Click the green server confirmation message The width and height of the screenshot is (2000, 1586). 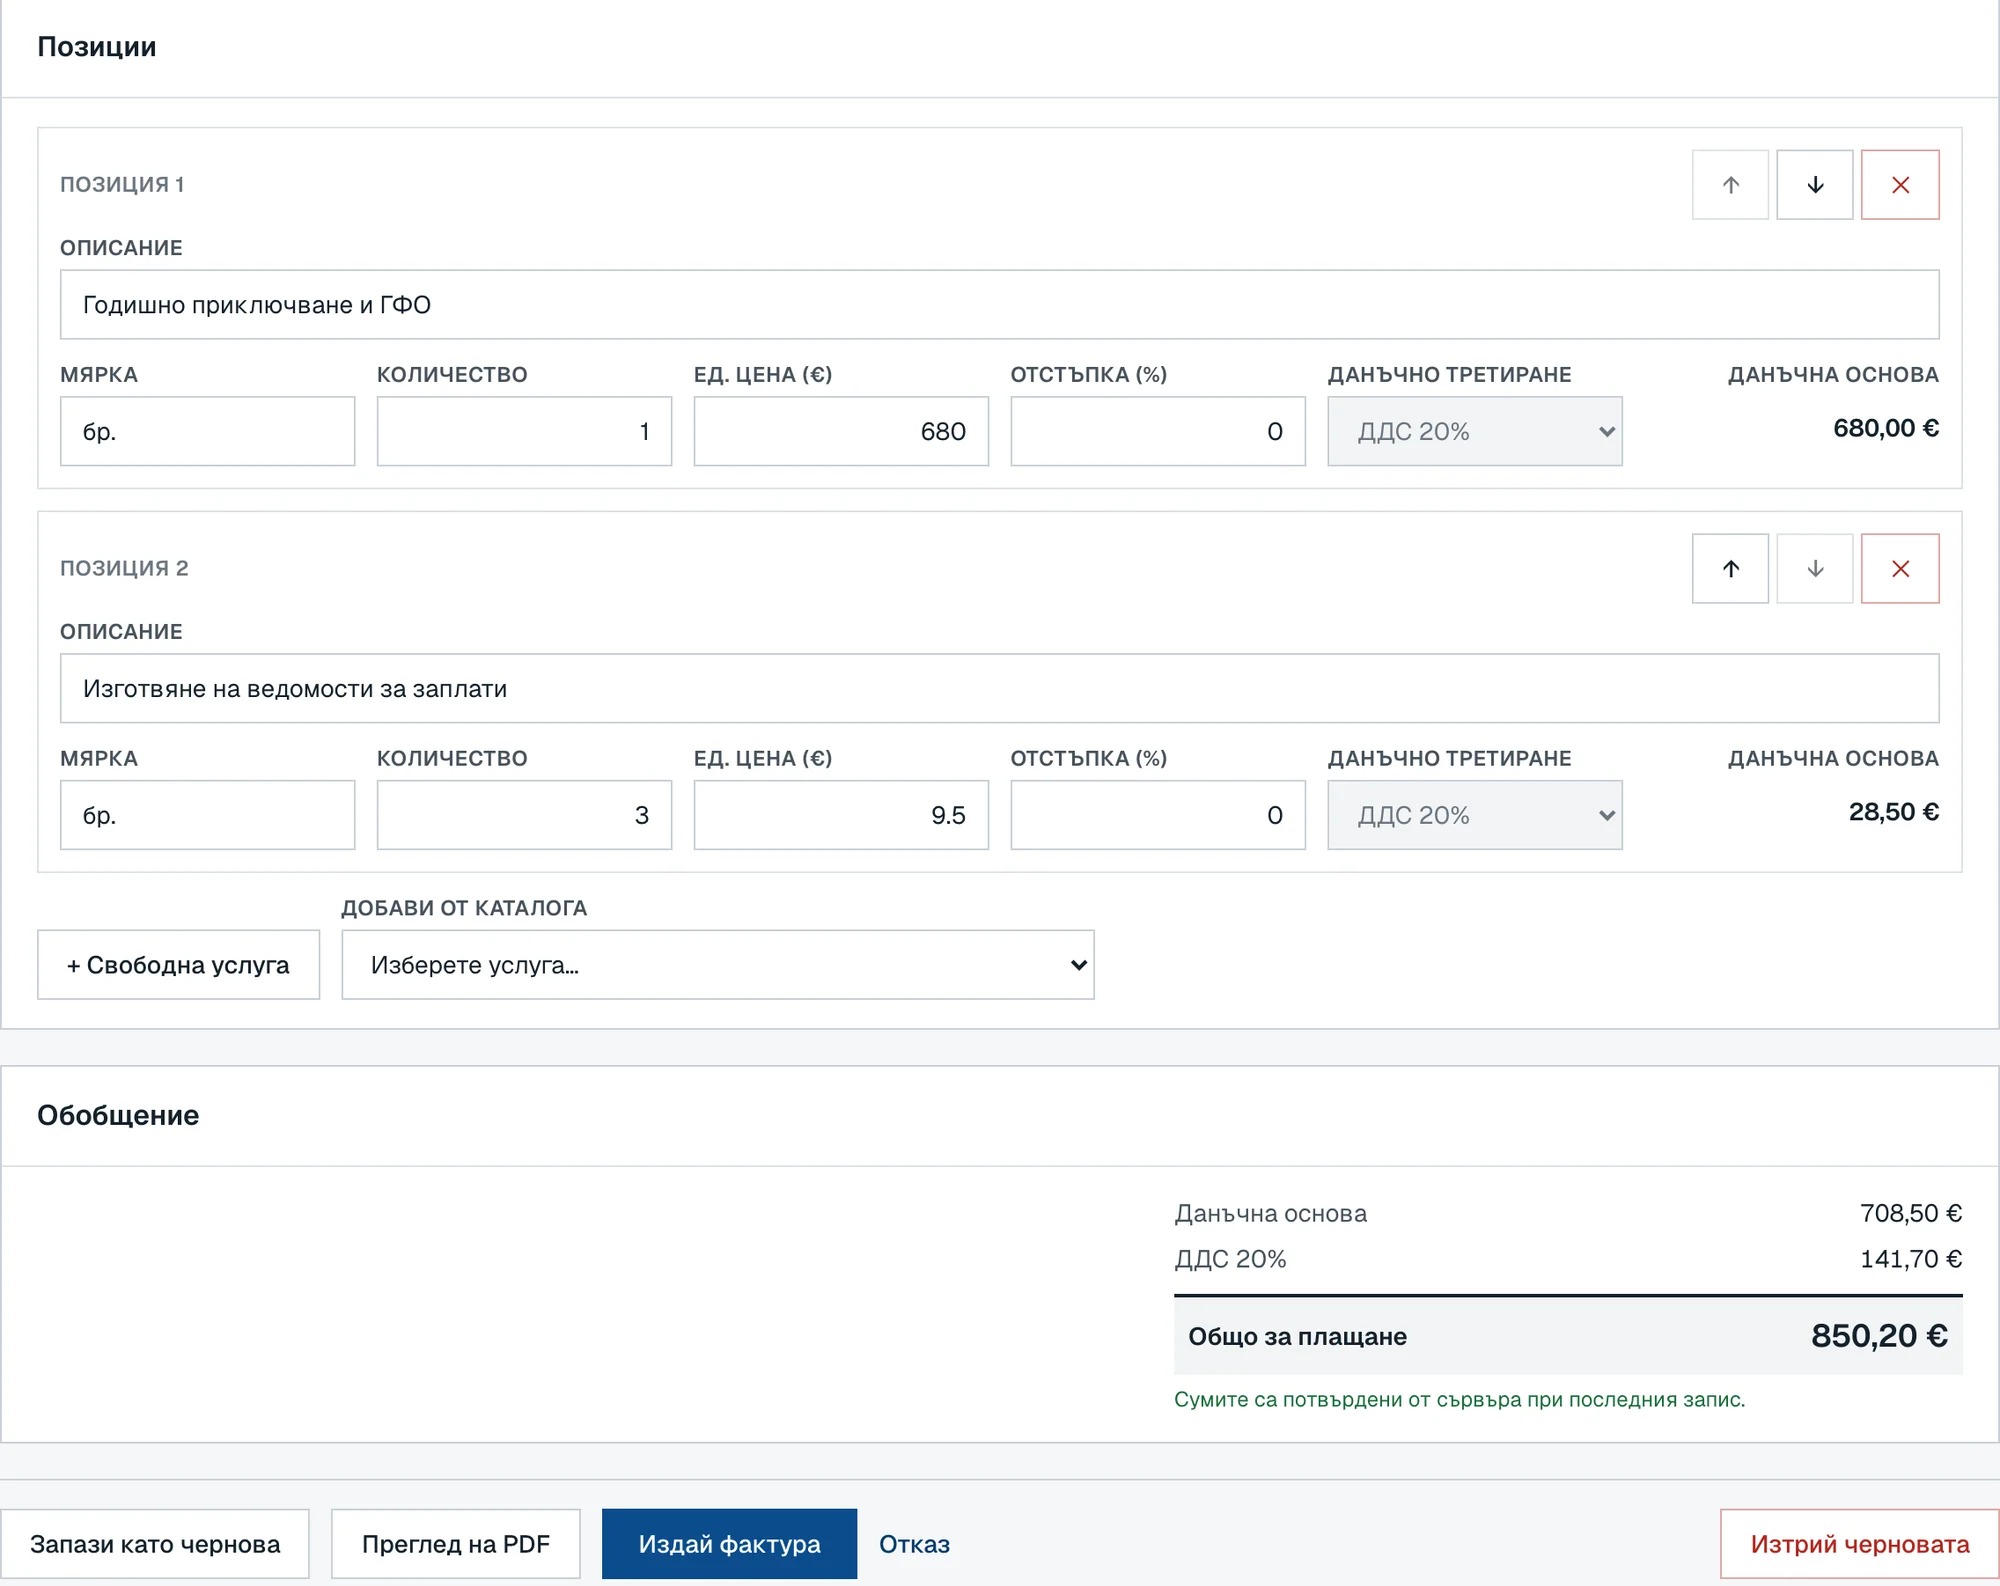[x=1459, y=1400]
